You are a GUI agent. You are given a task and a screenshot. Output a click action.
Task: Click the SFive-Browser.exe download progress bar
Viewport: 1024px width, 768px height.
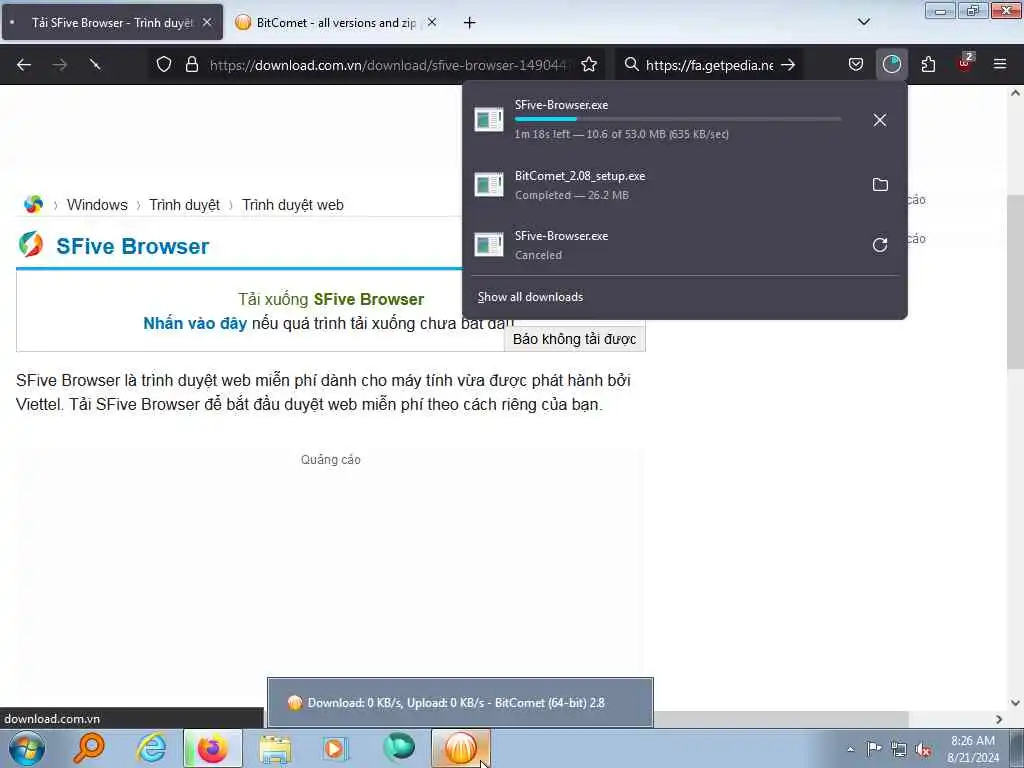[x=678, y=119]
